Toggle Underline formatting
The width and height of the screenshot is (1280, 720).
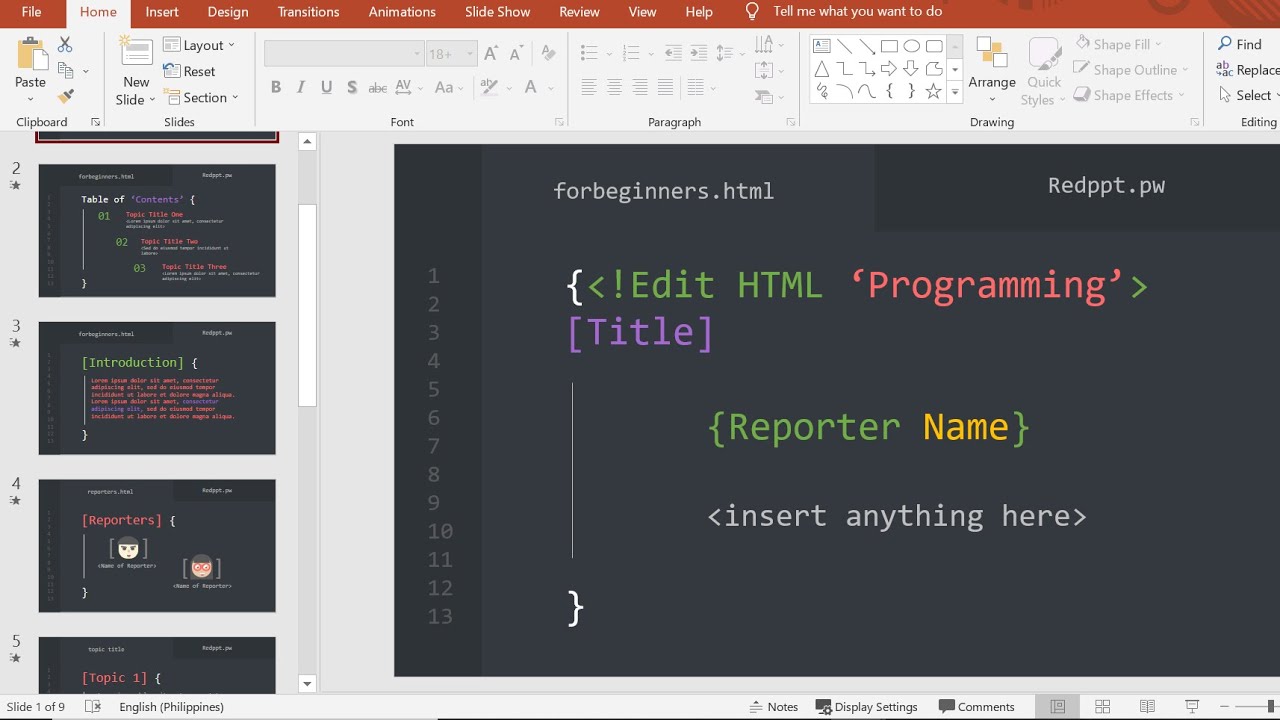pos(326,88)
